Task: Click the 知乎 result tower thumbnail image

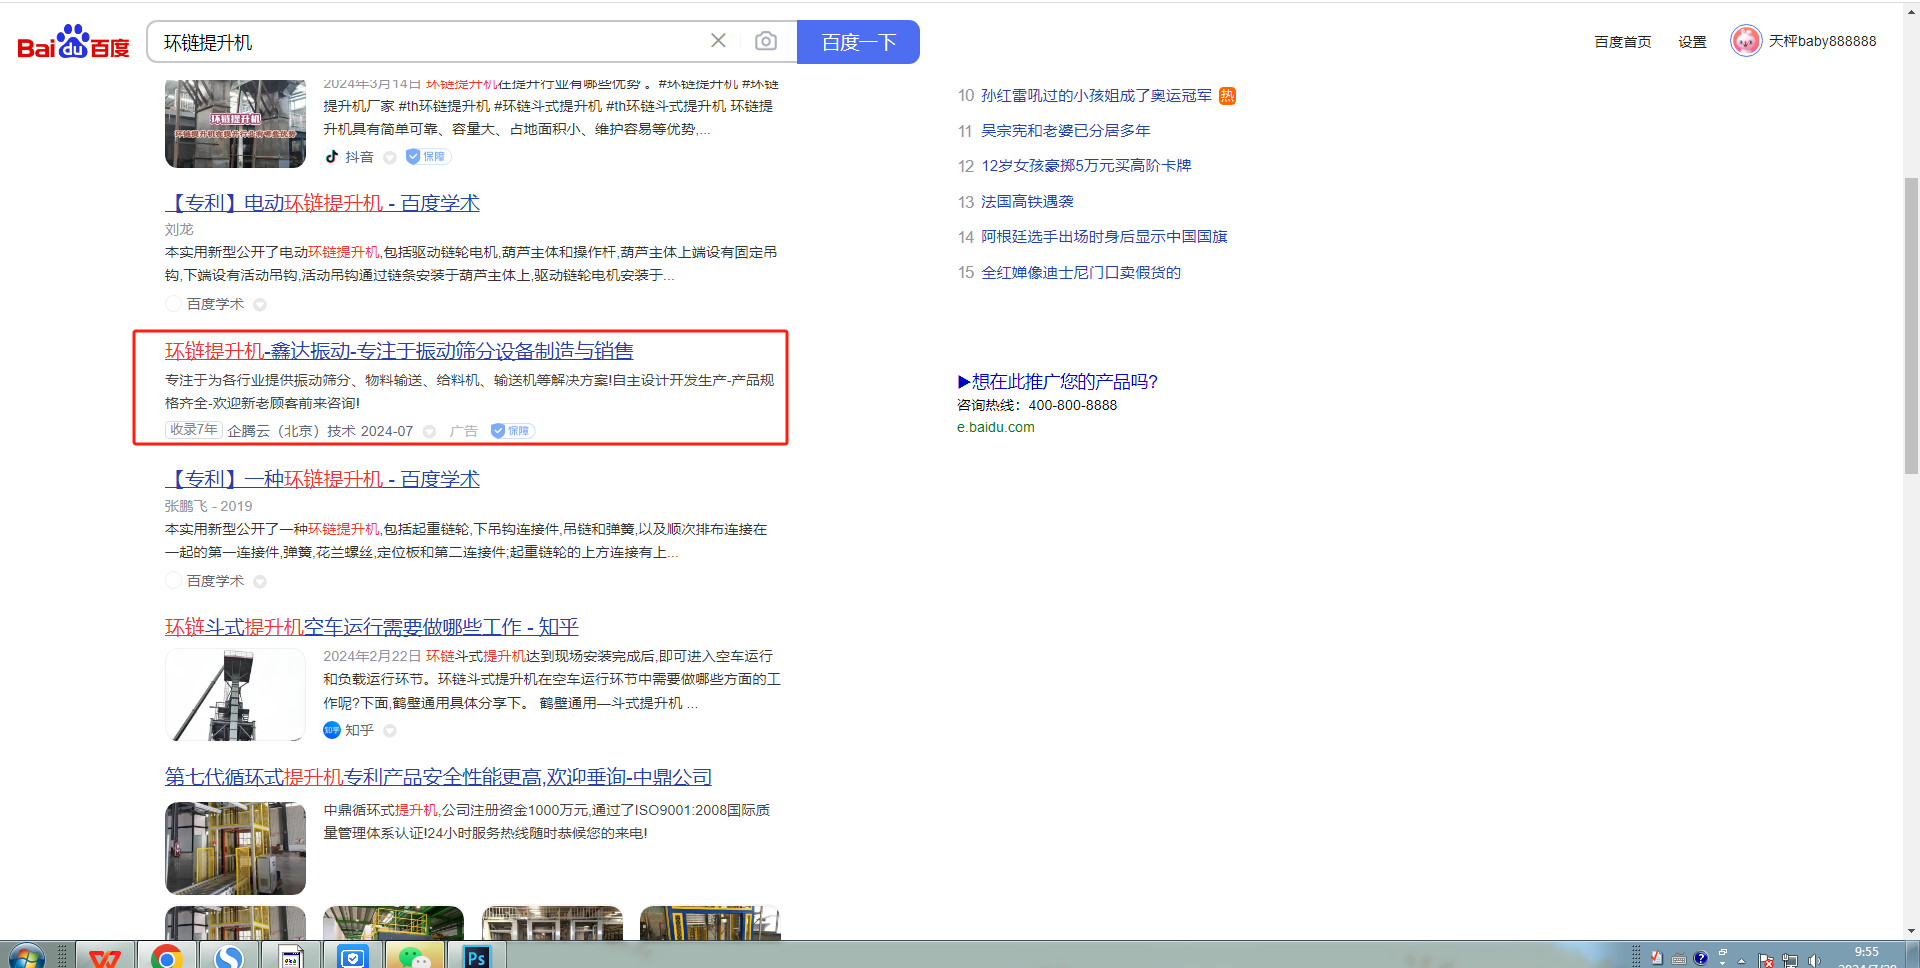Action: pos(235,695)
